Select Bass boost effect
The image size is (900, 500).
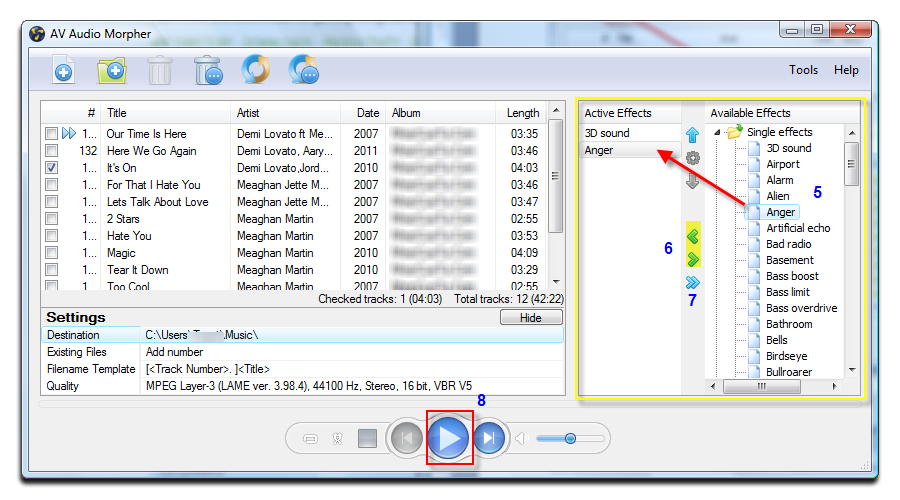click(x=792, y=276)
